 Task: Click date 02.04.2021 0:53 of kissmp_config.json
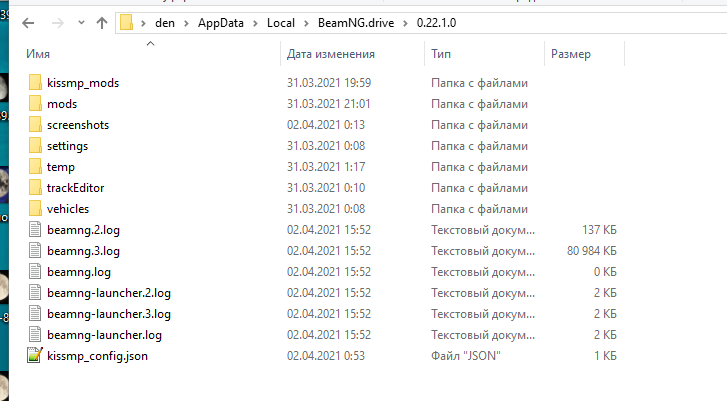pyautogui.click(x=326, y=356)
